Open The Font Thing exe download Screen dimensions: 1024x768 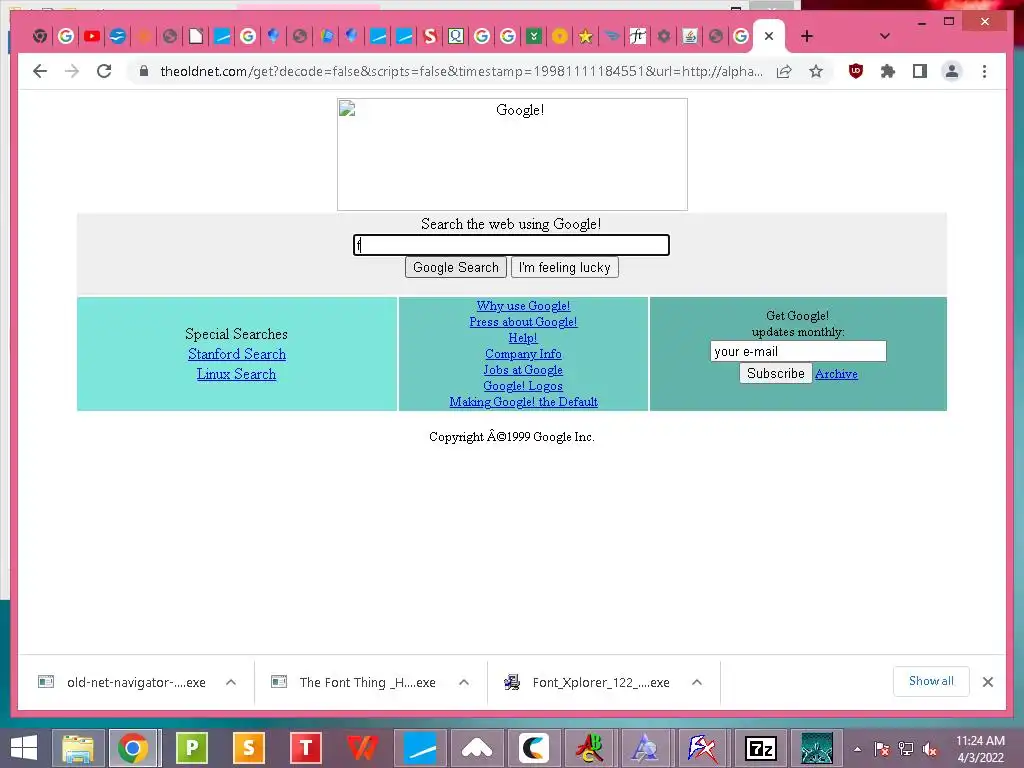(354, 682)
